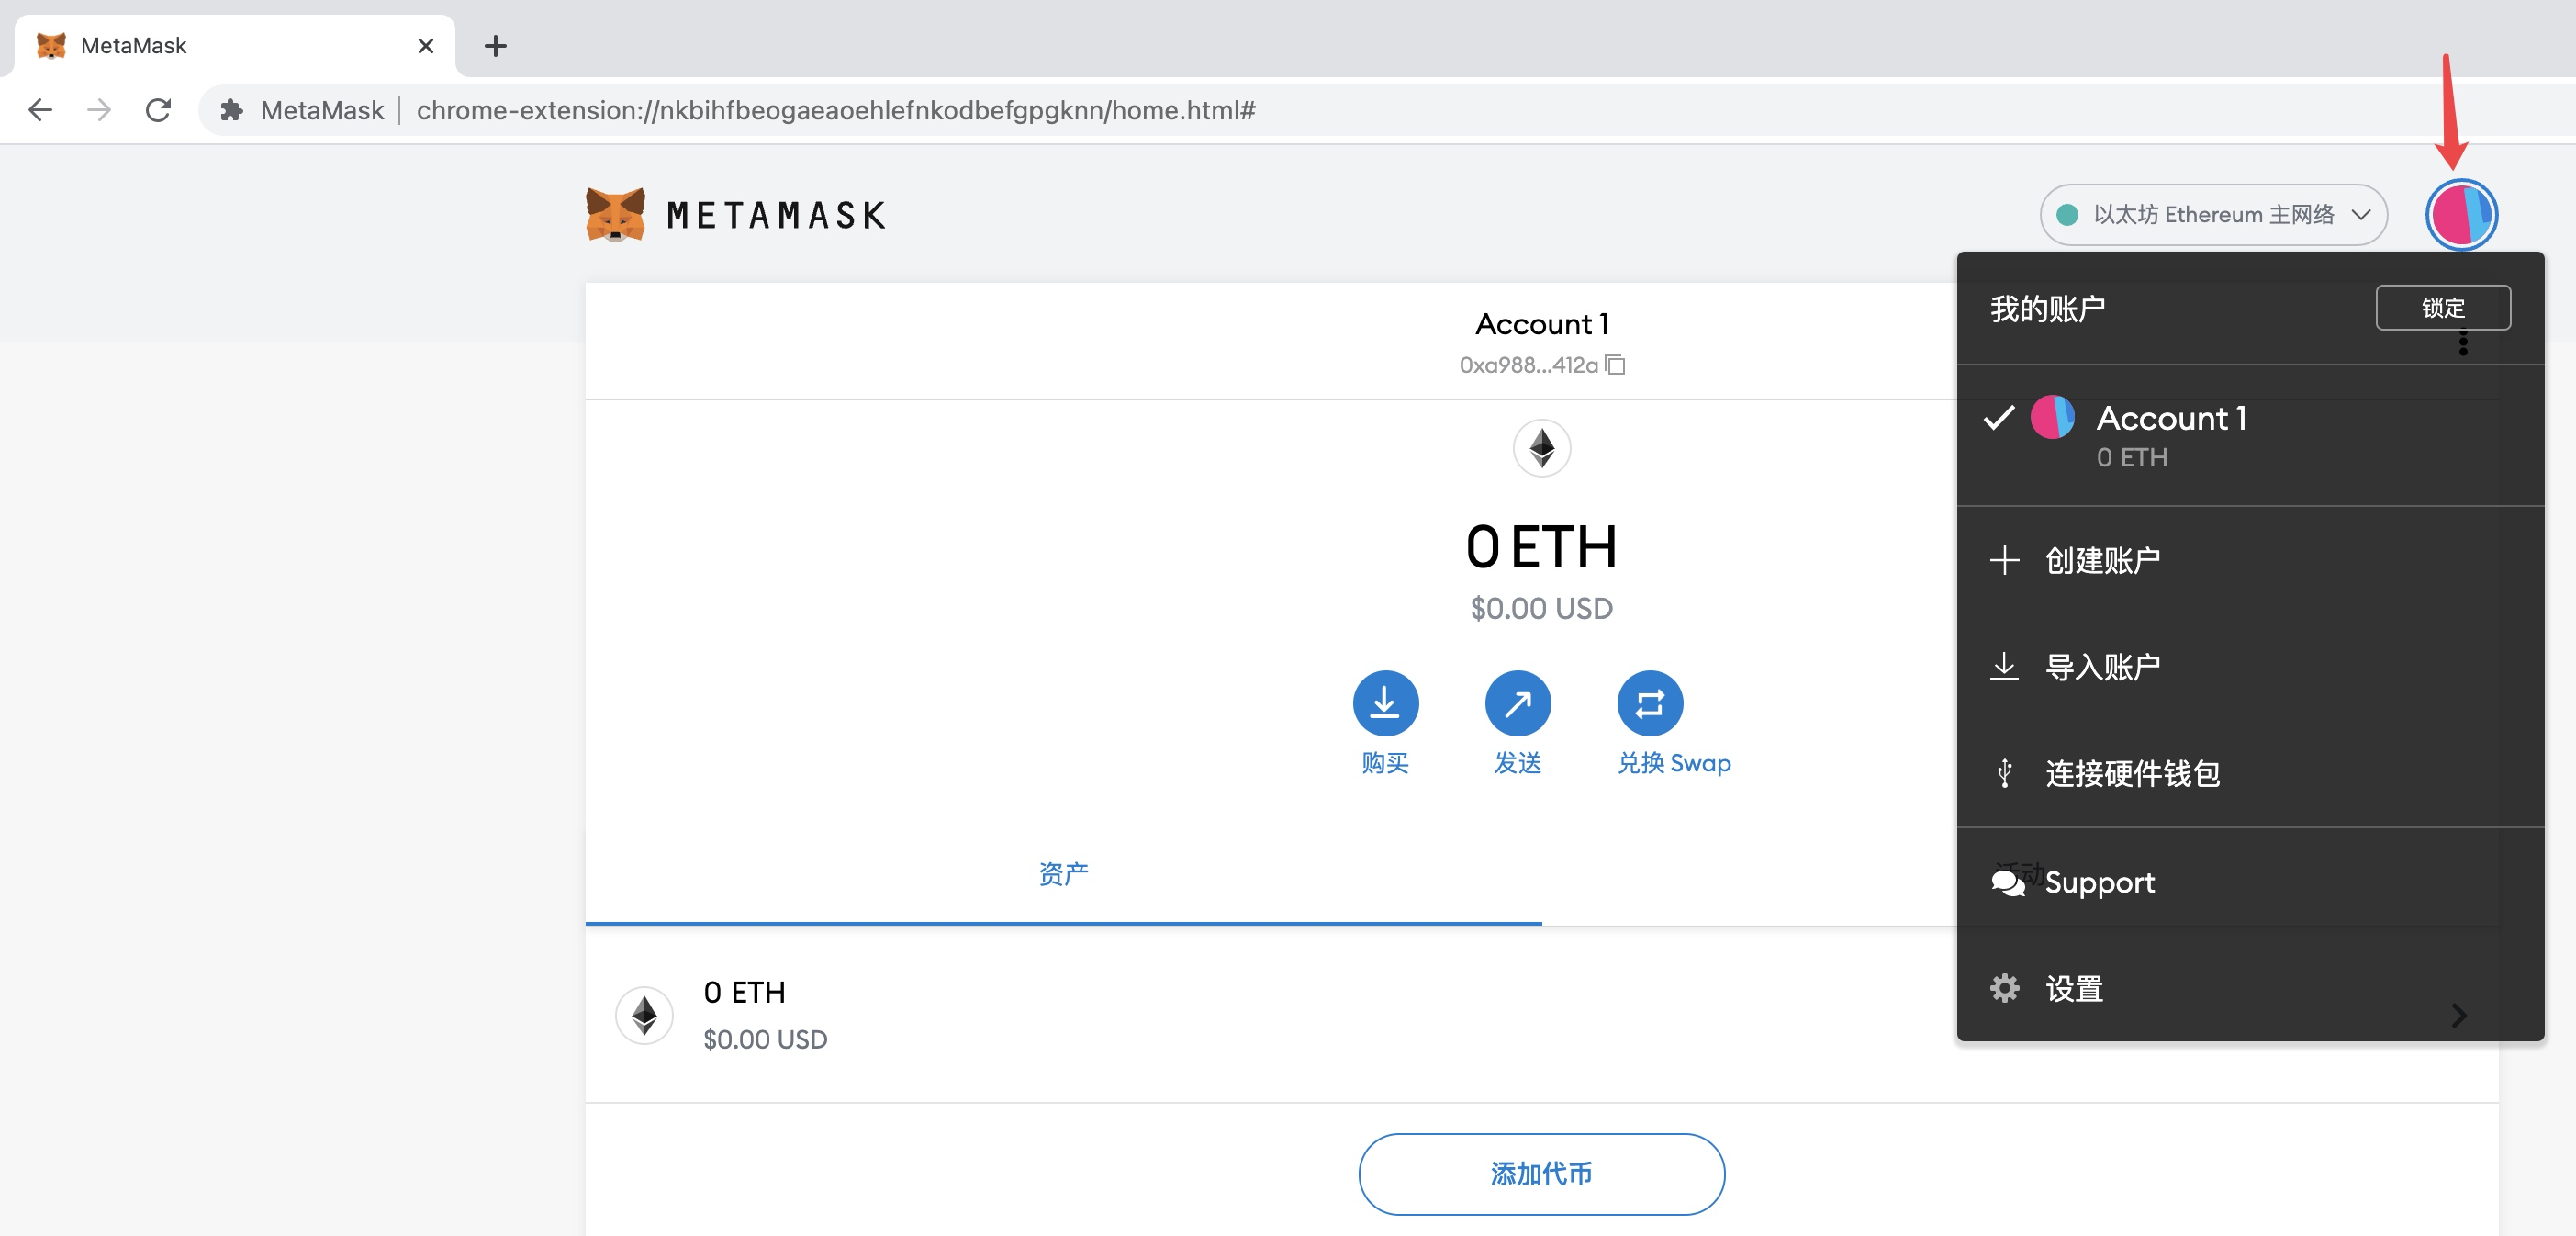Click the 添加代币 button
This screenshot has height=1236, width=2576.
1540,1174
